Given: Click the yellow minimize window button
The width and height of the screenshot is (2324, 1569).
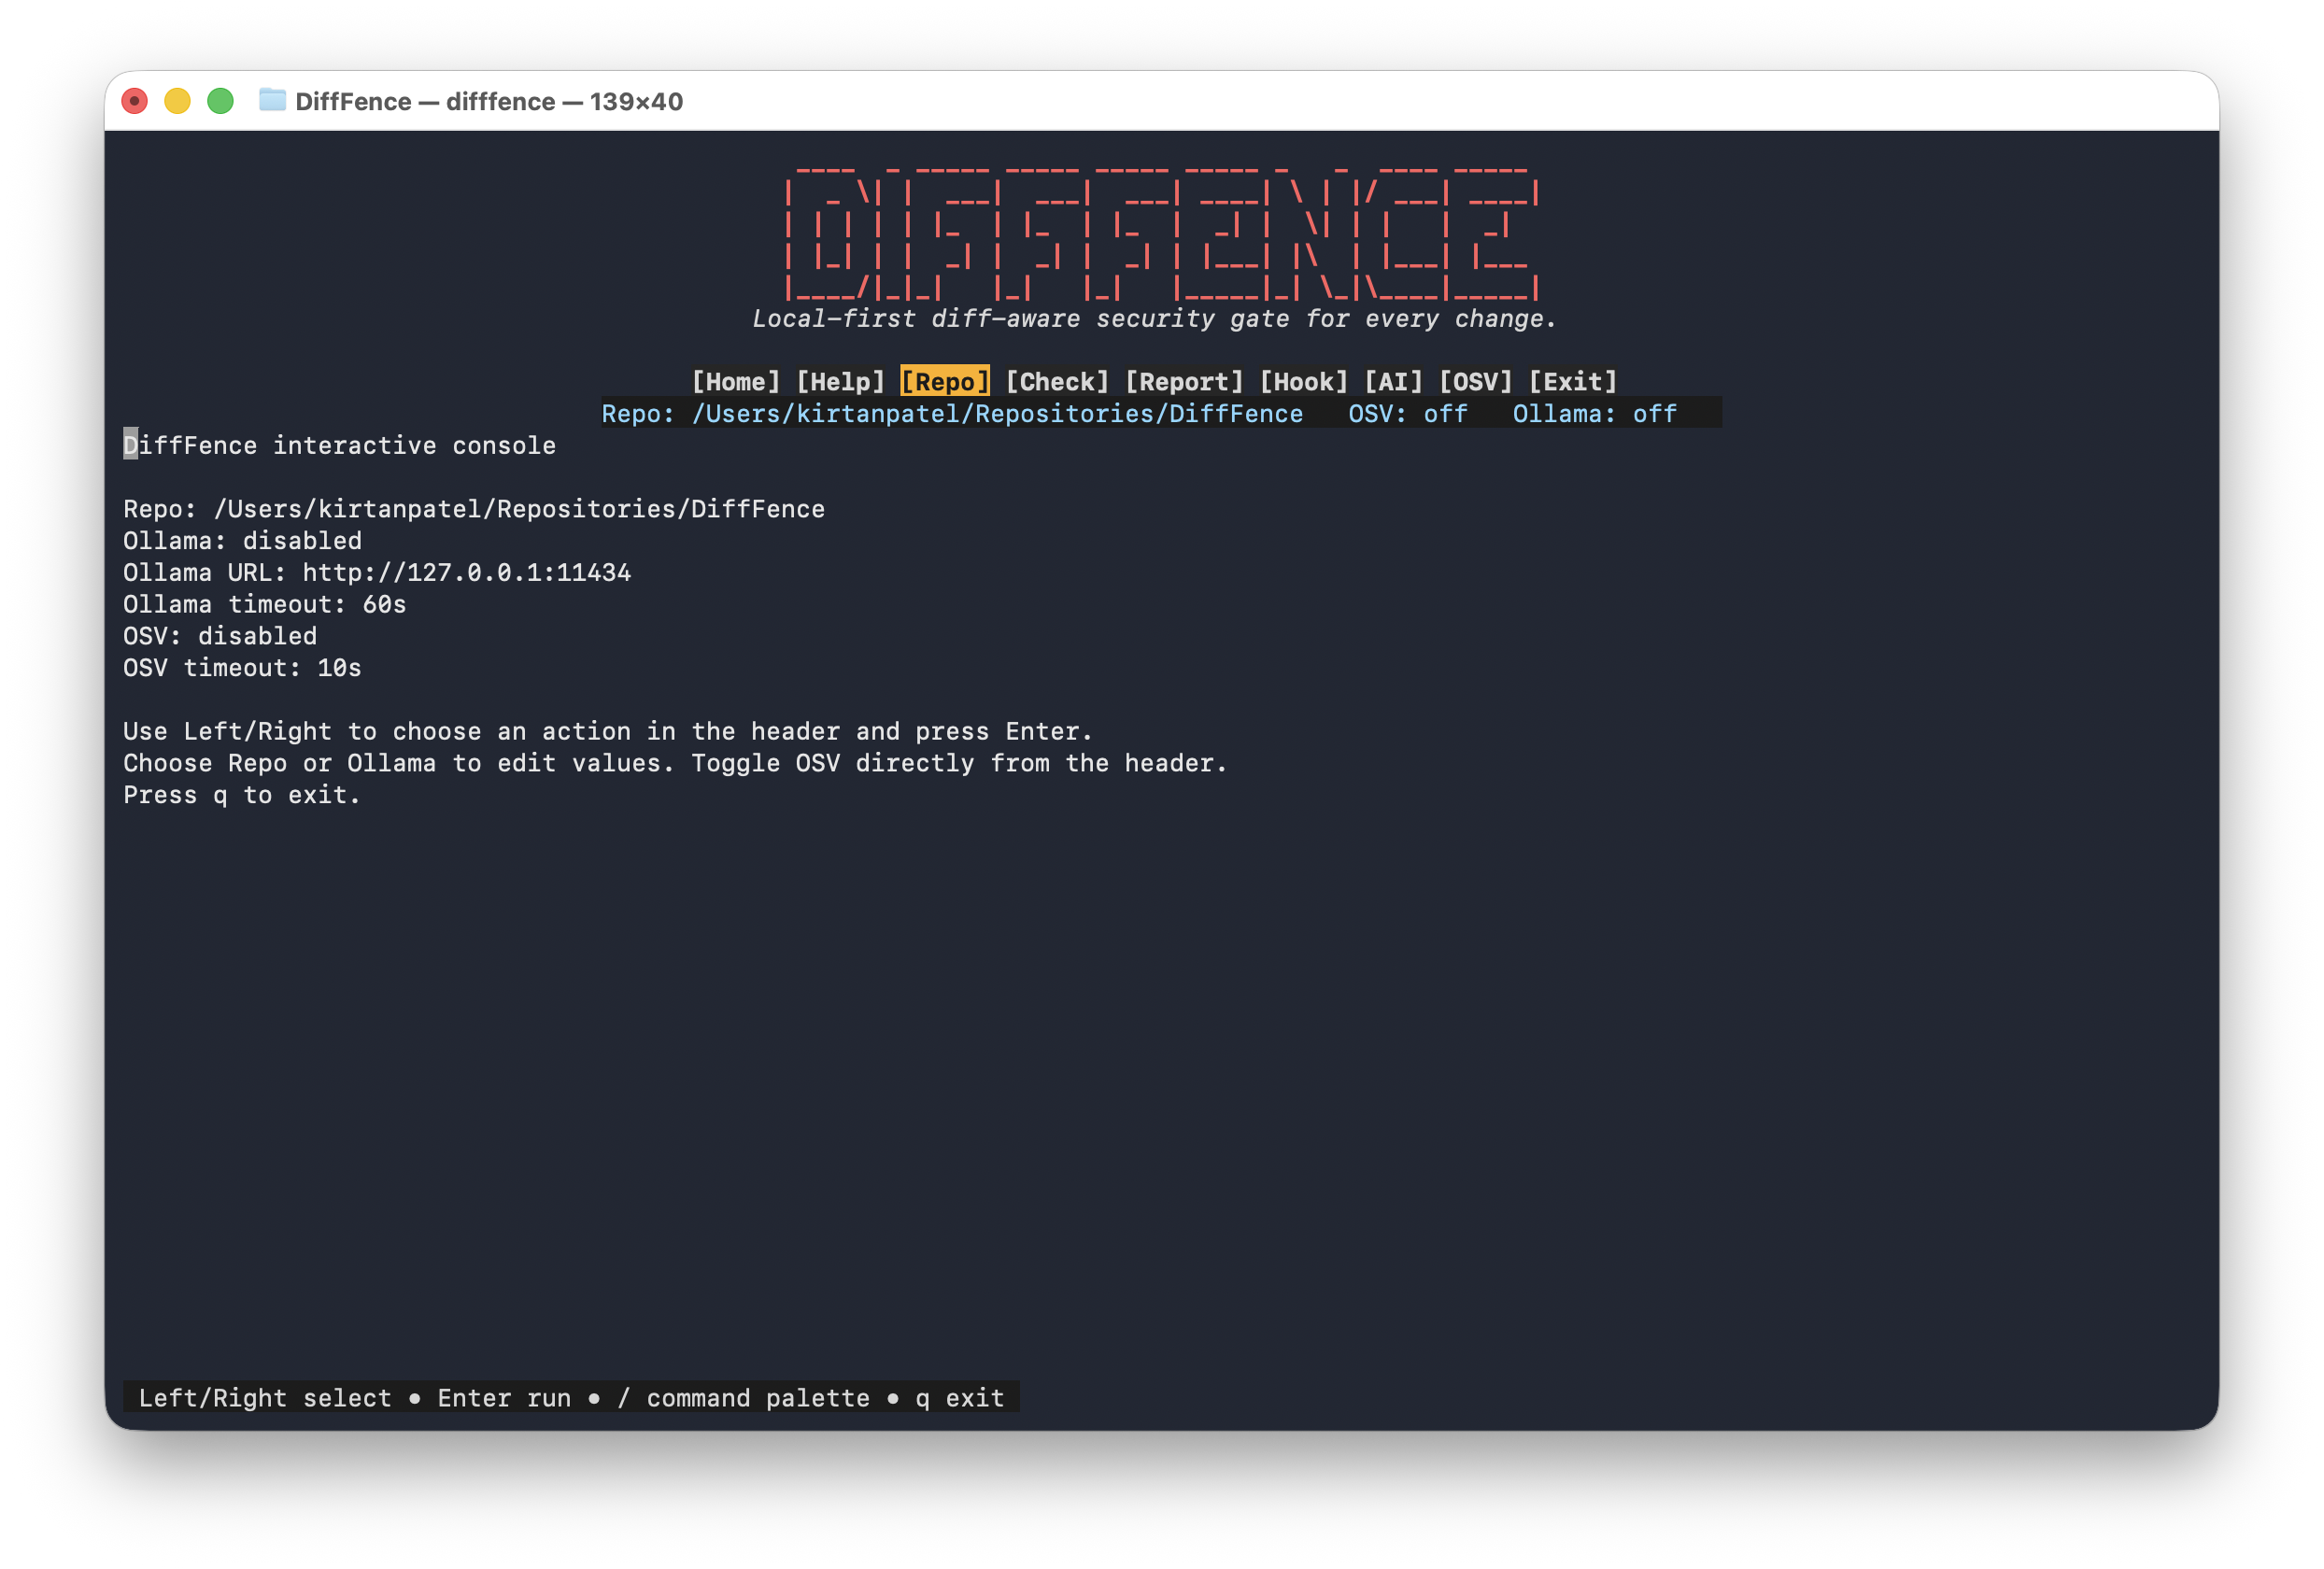Looking at the screenshot, I should tap(177, 101).
